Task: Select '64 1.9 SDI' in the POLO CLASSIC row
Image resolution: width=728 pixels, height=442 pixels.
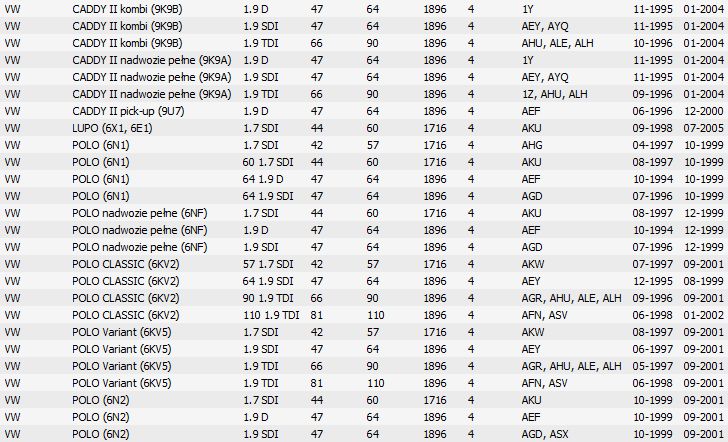Action: tap(268, 281)
